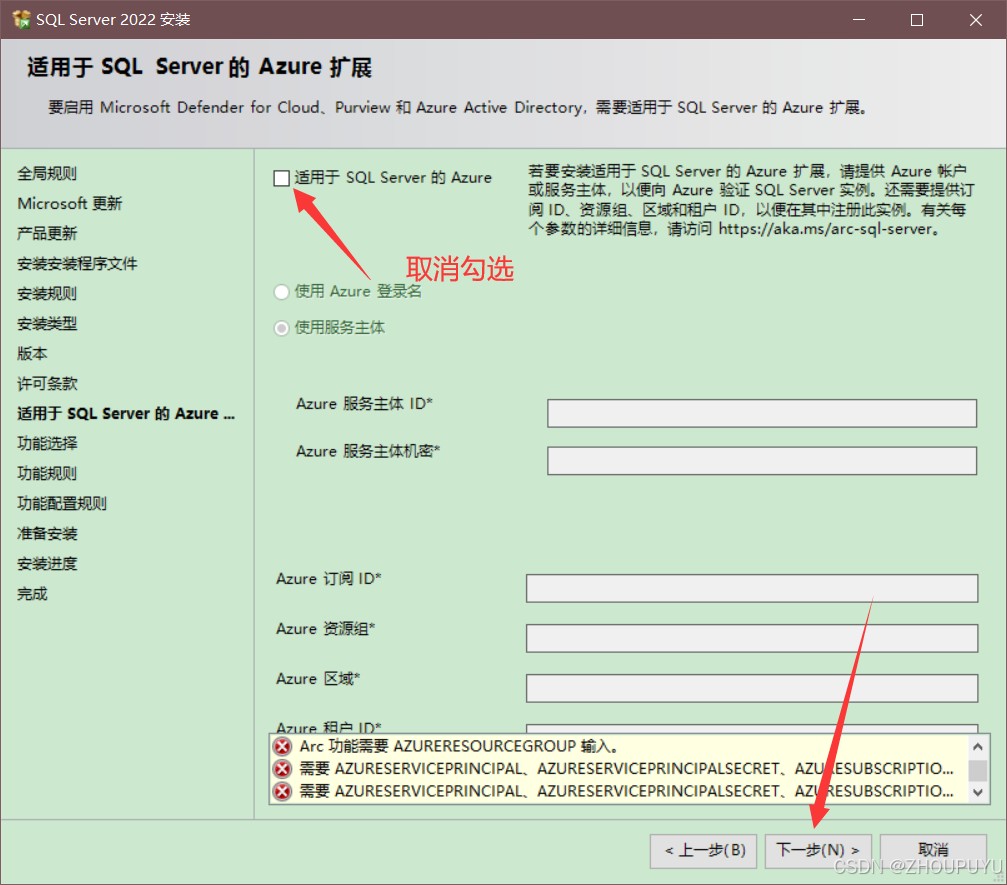The width and height of the screenshot is (1007, 885).
Task: Click 上一步(B) to go back
Action: pyautogui.click(x=704, y=850)
